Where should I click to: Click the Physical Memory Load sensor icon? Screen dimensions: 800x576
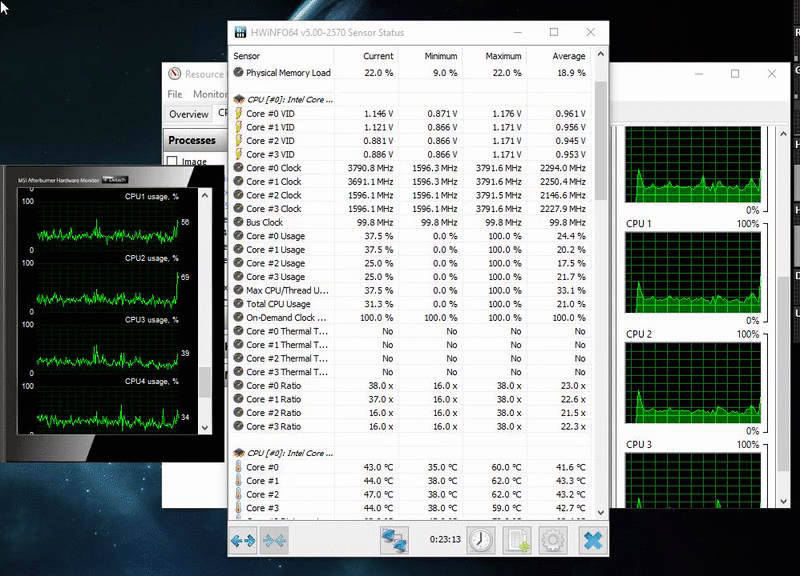click(x=238, y=72)
